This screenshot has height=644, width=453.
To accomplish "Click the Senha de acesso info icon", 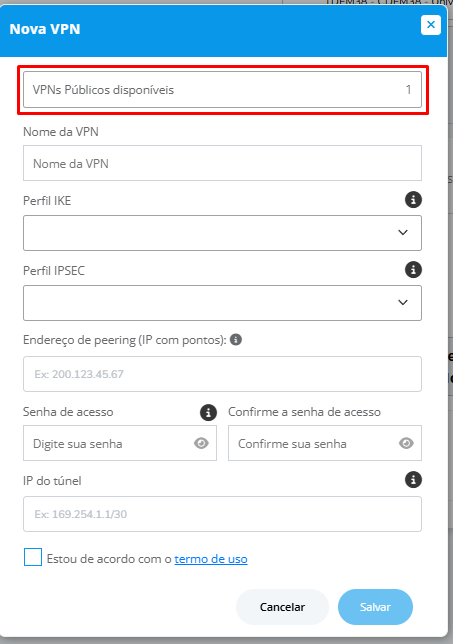I will (x=208, y=412).
